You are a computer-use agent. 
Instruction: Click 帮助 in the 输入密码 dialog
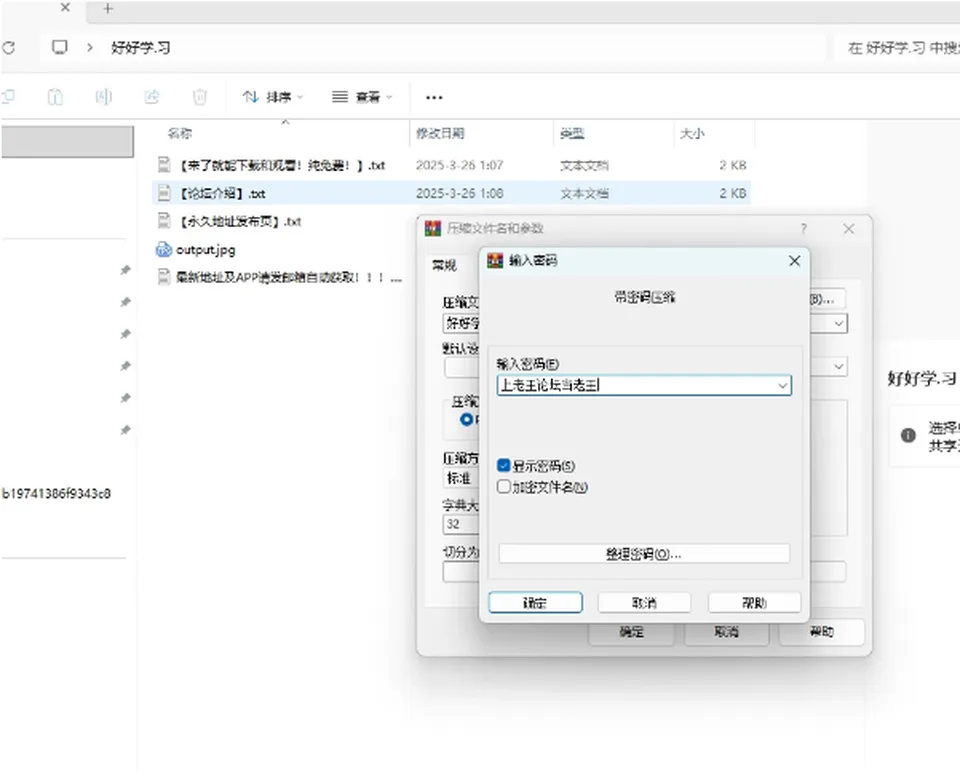click(x=754, y=603)
